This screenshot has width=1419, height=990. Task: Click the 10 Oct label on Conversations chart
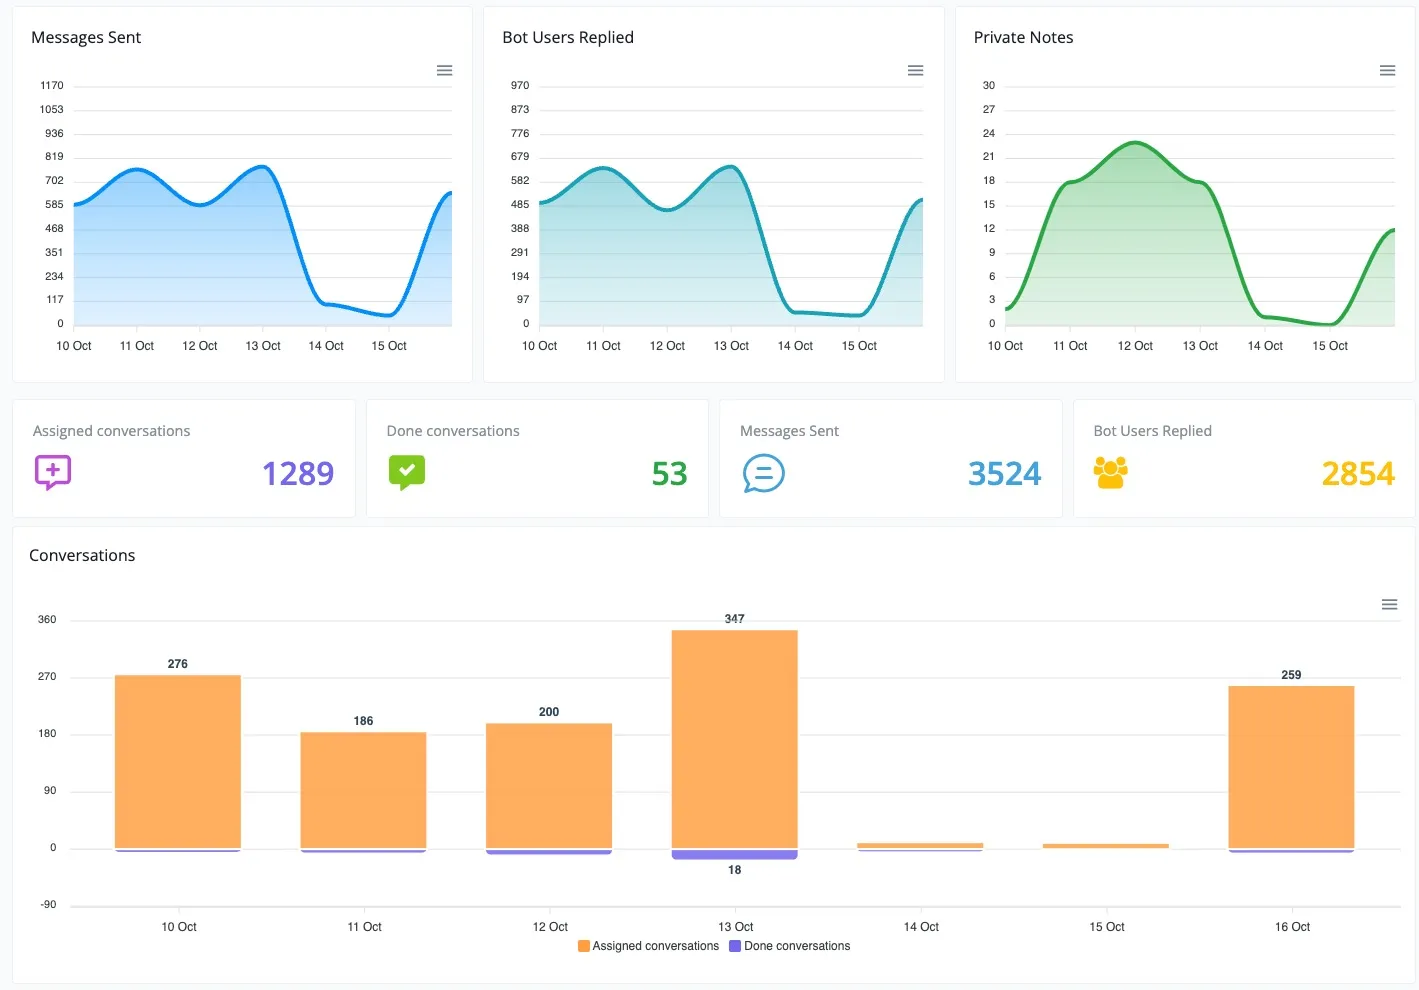coord(179,927)
